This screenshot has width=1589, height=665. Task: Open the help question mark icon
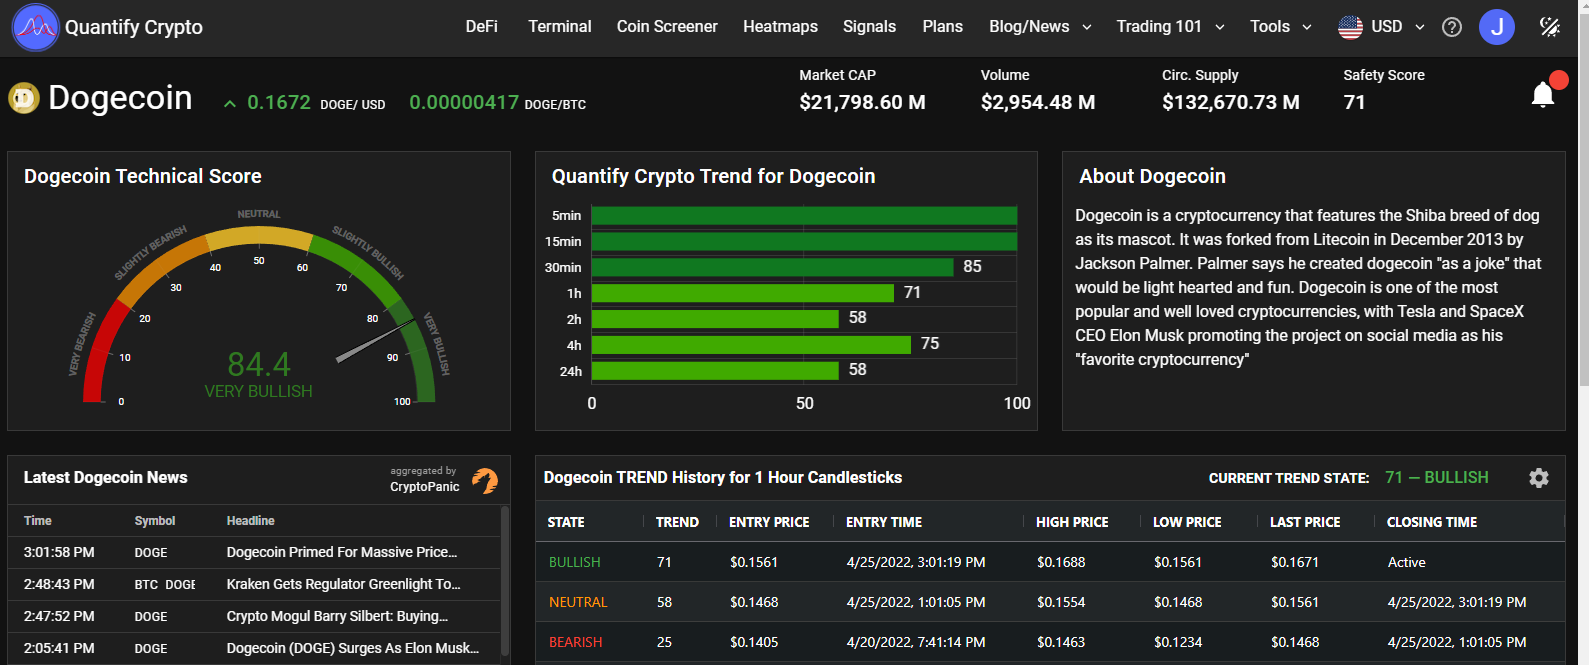tap(1451, 27)
